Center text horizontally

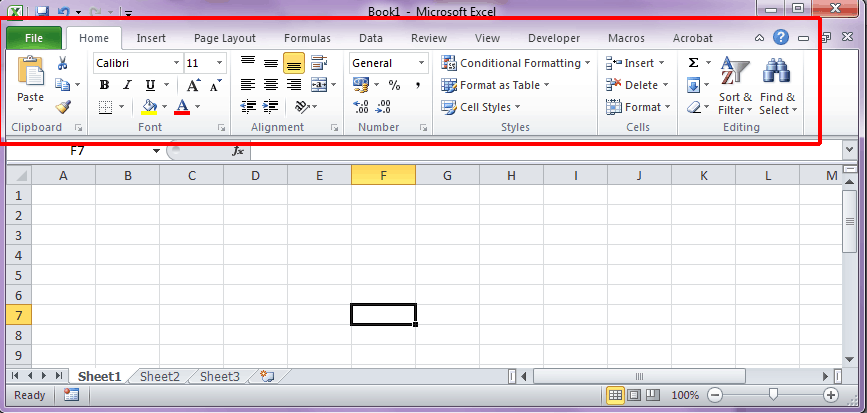pos(271,85)
